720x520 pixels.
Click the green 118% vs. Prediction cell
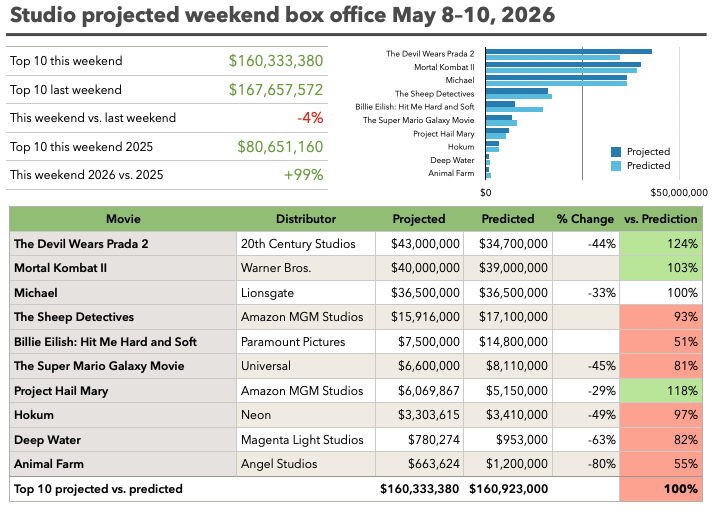coord(661,391)
